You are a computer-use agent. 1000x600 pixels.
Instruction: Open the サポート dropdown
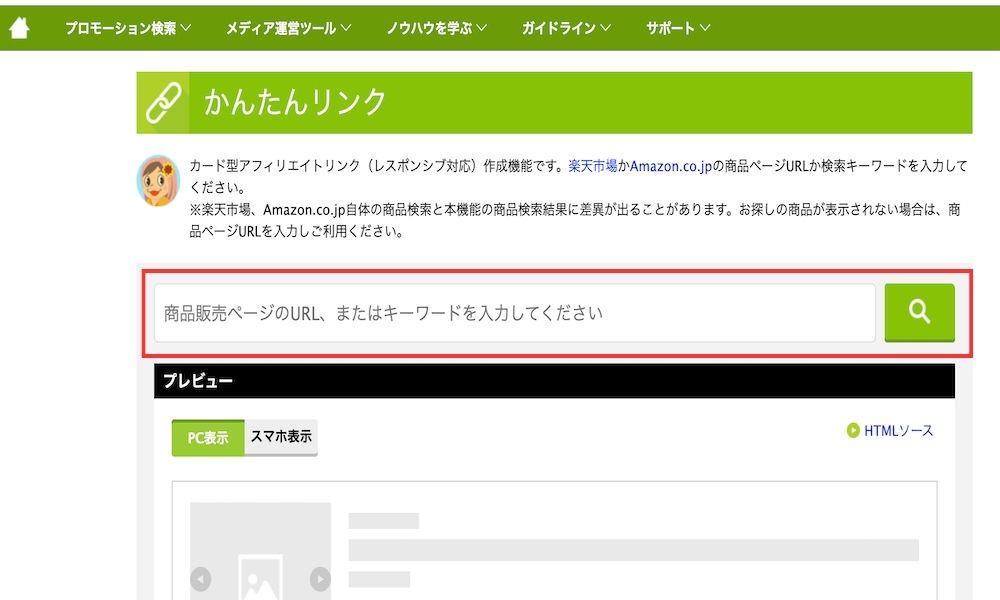(x=678, y=28)
